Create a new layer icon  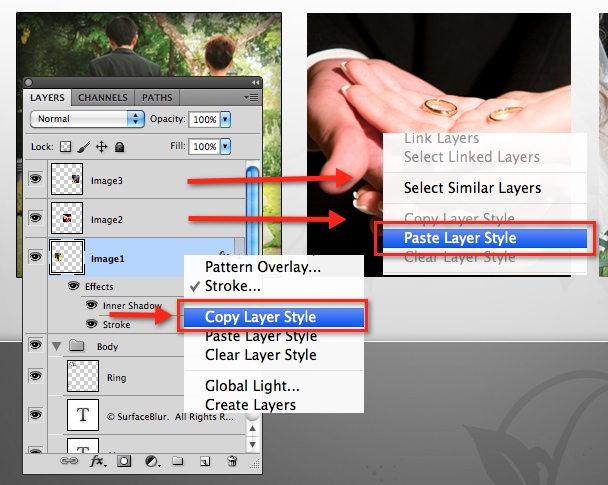205,461
